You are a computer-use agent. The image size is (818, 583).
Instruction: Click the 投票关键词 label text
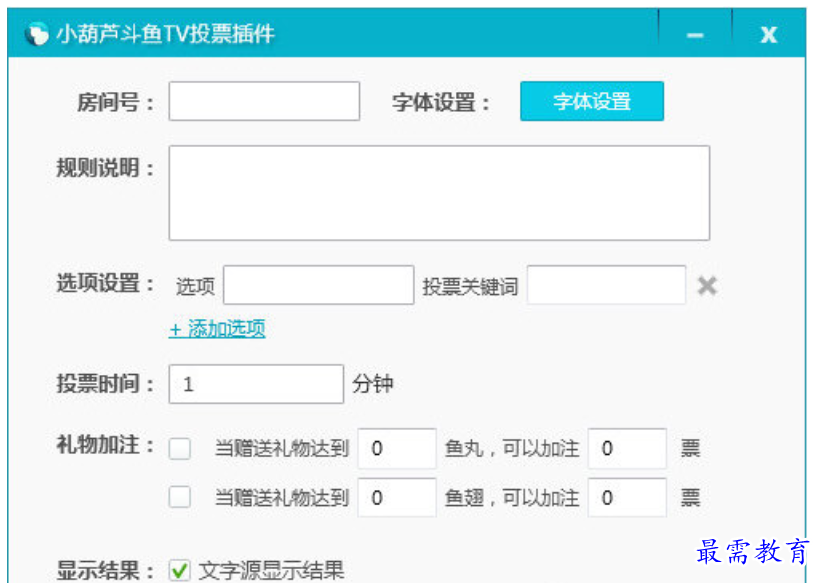tap(470, 286)
